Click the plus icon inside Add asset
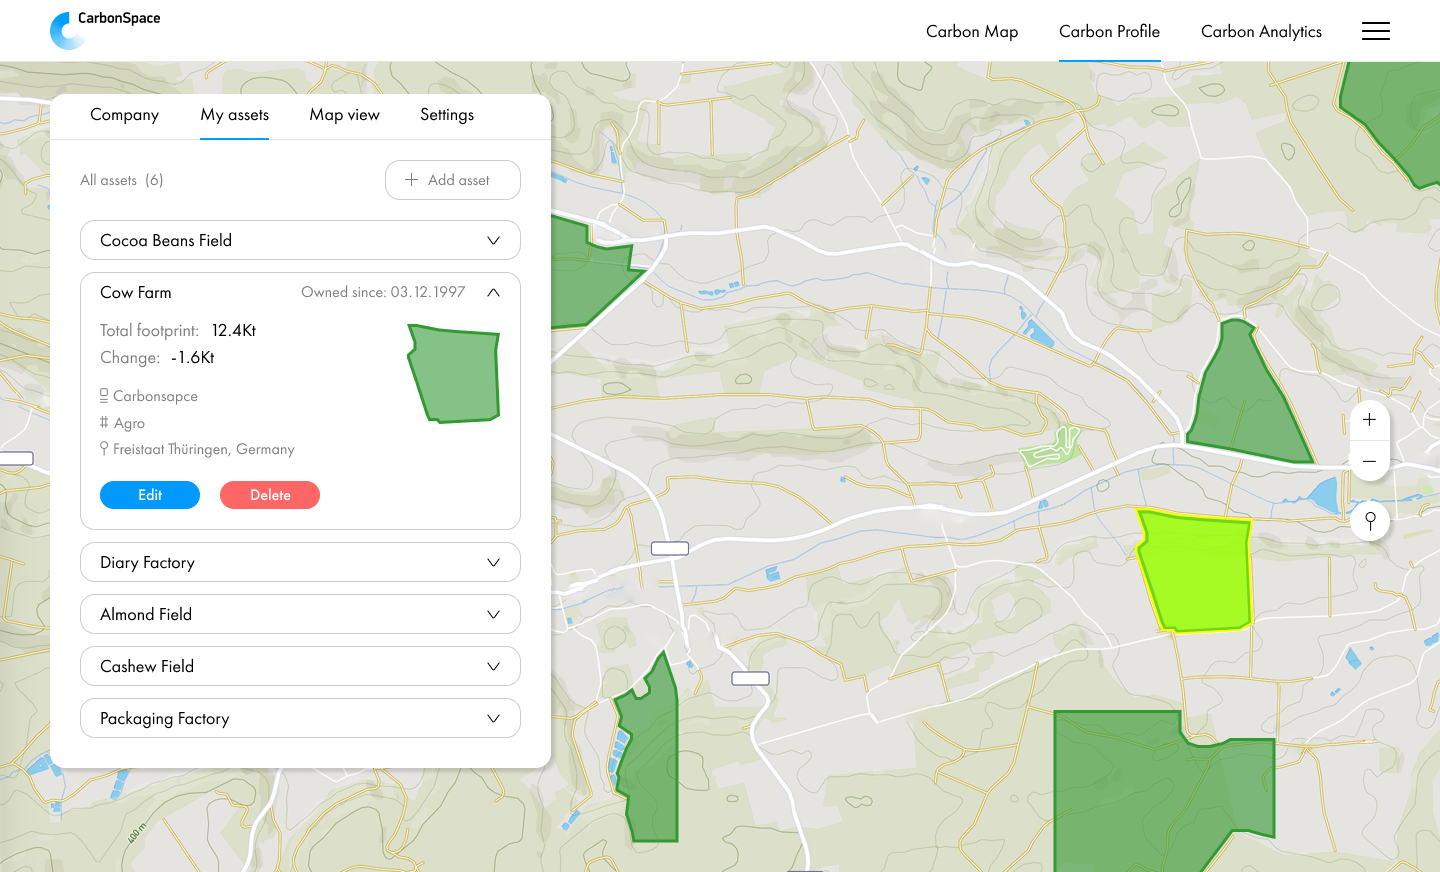This screenshot has width=1440, height=872. pyautogui.click(x=411, y=180)
